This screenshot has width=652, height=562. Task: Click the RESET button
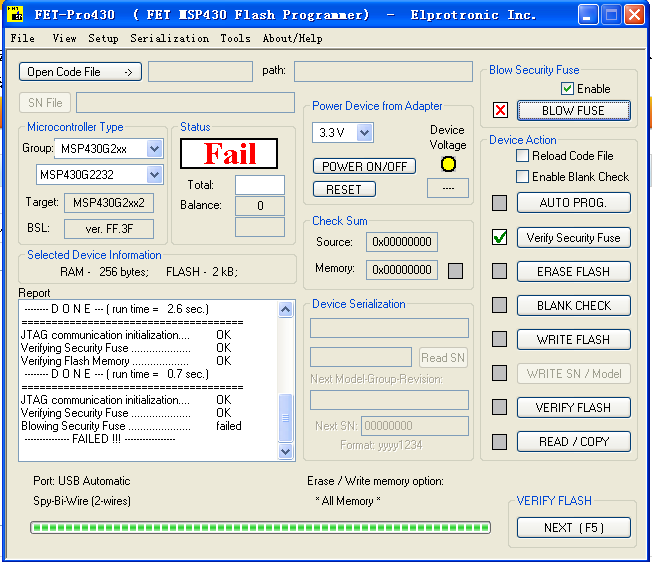[x=344, y=190]
